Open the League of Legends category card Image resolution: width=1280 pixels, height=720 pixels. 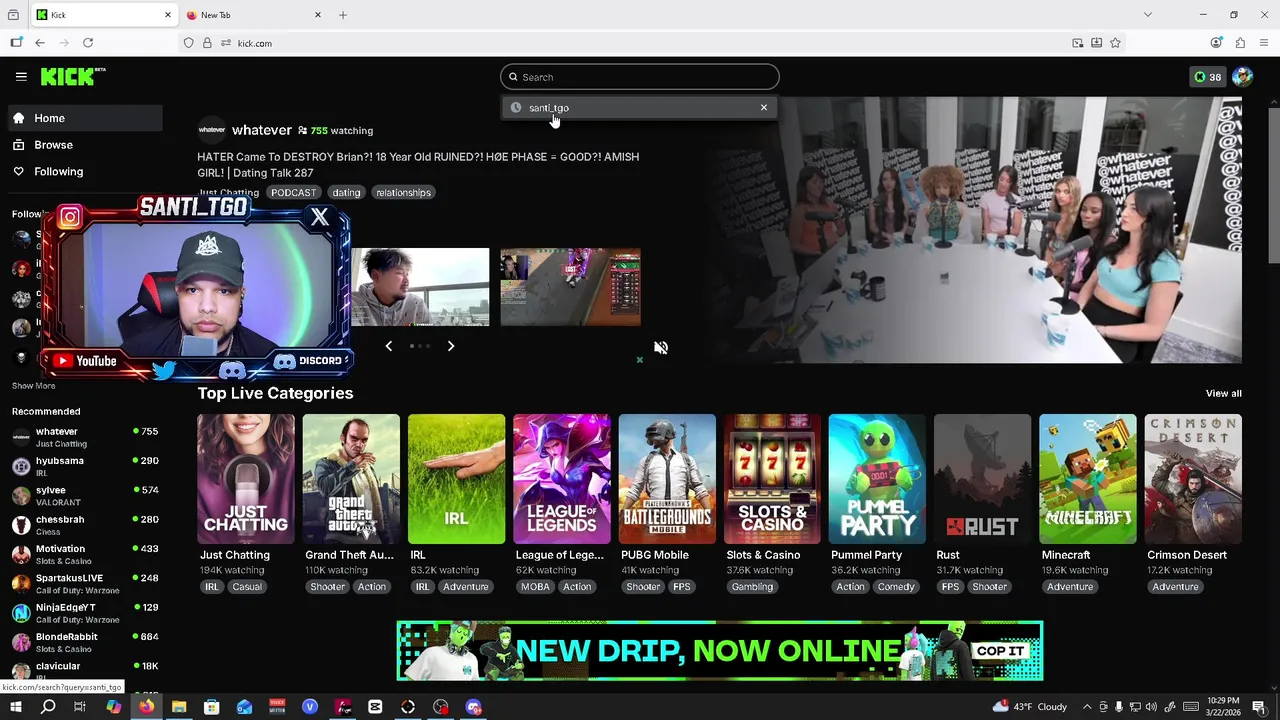(562, 479)
